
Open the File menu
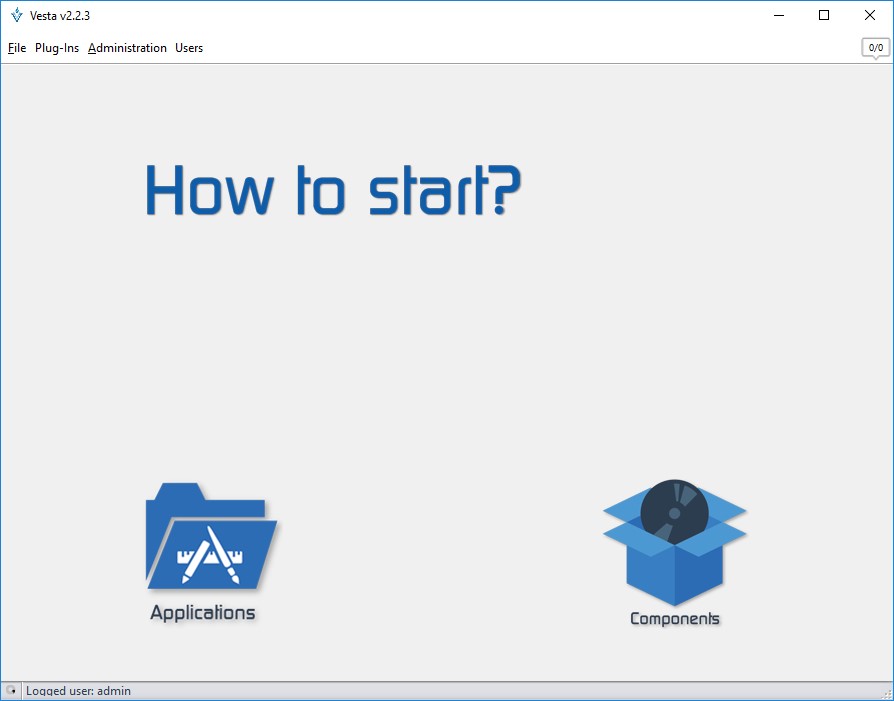coord(17,48)
